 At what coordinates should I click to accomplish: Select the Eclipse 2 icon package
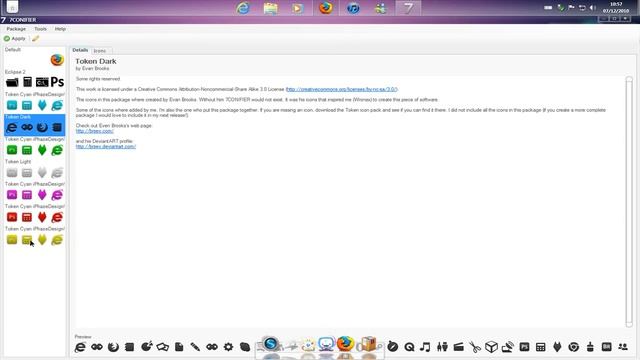[x=34, y=79]
